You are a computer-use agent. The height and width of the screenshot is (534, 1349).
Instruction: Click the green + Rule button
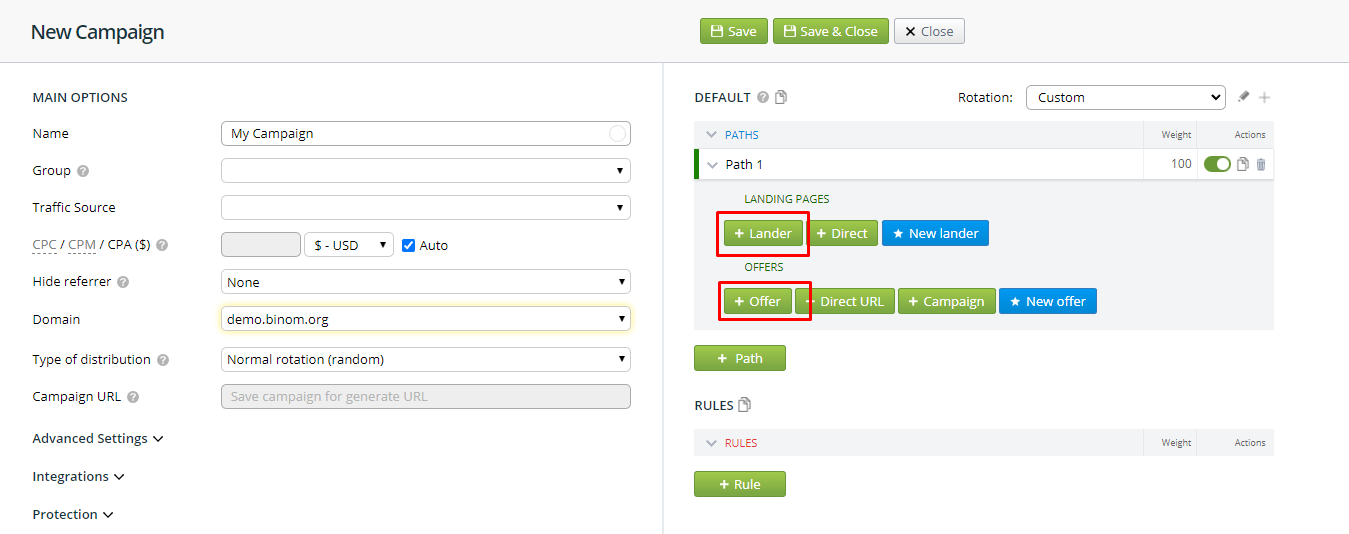(x=739, y=484)
